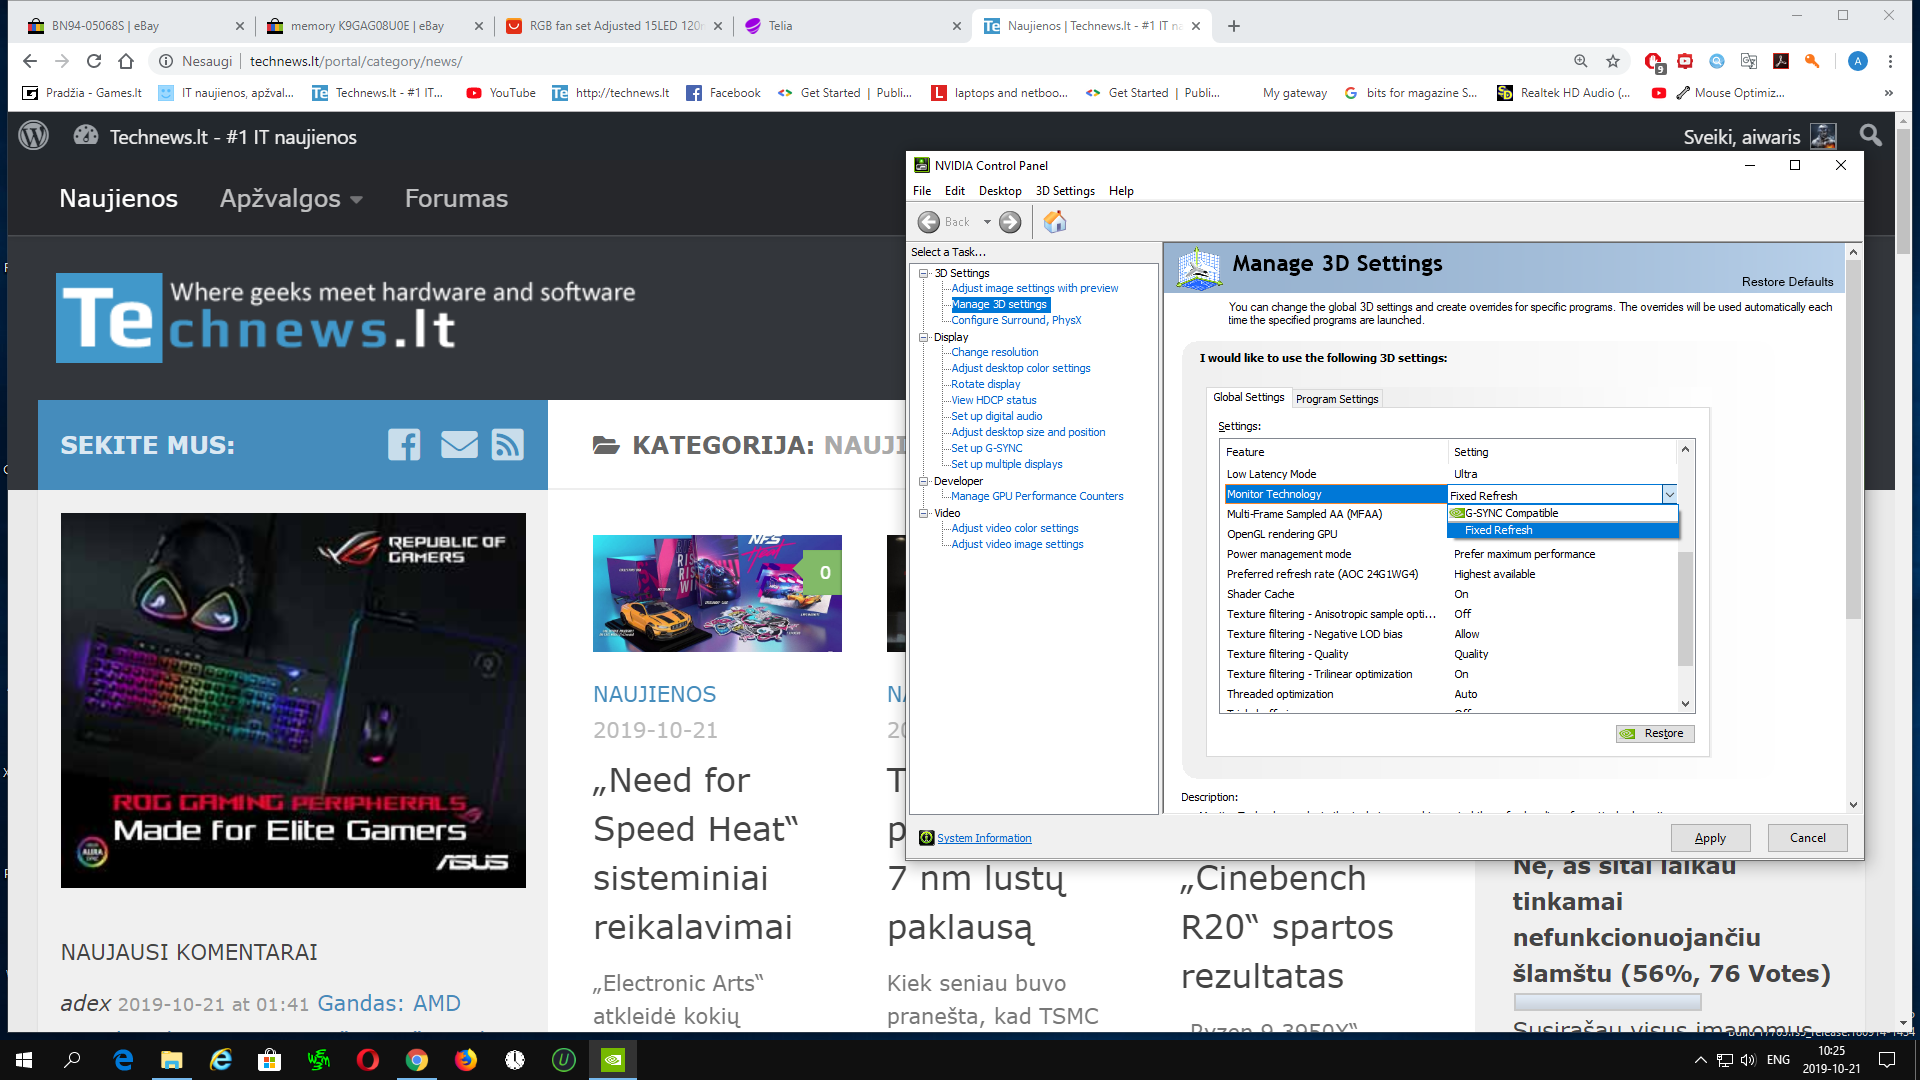Open File Explorer from the taskbar
Viewport: 1920px width, 1080px height.
(171, 1060)
